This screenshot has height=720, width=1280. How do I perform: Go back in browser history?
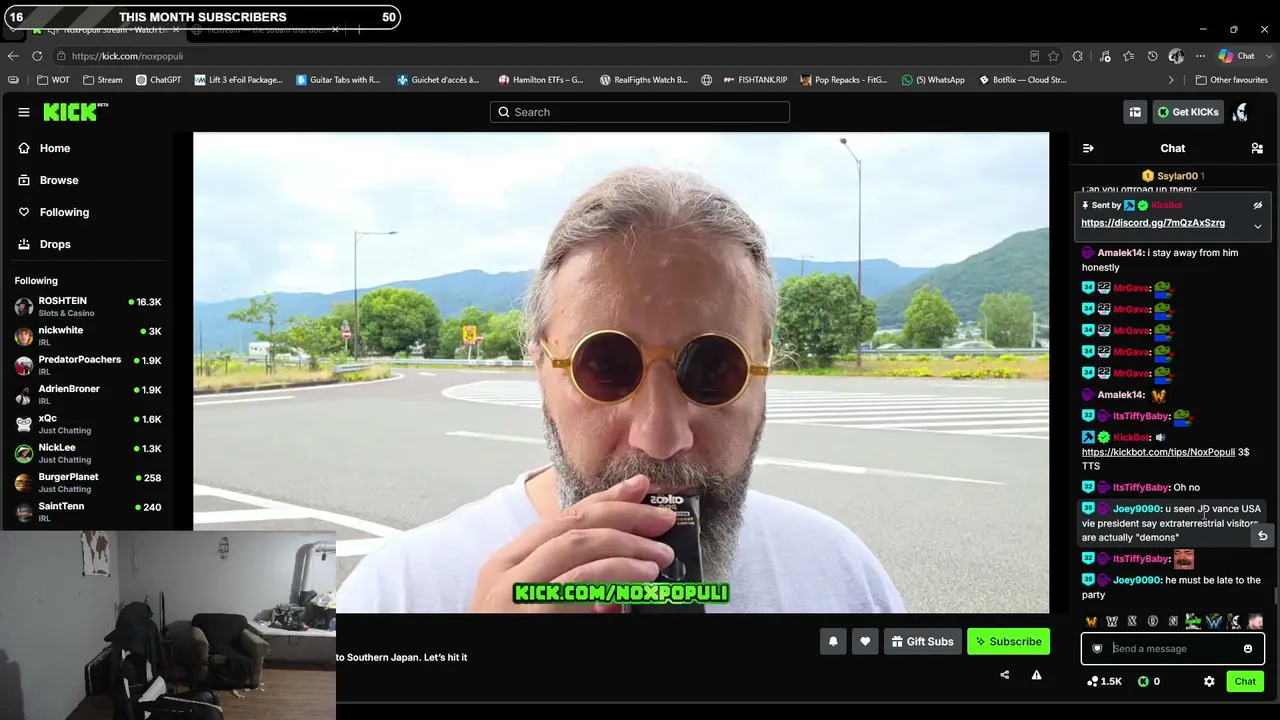pyautogui.click(x=13, y=56)
